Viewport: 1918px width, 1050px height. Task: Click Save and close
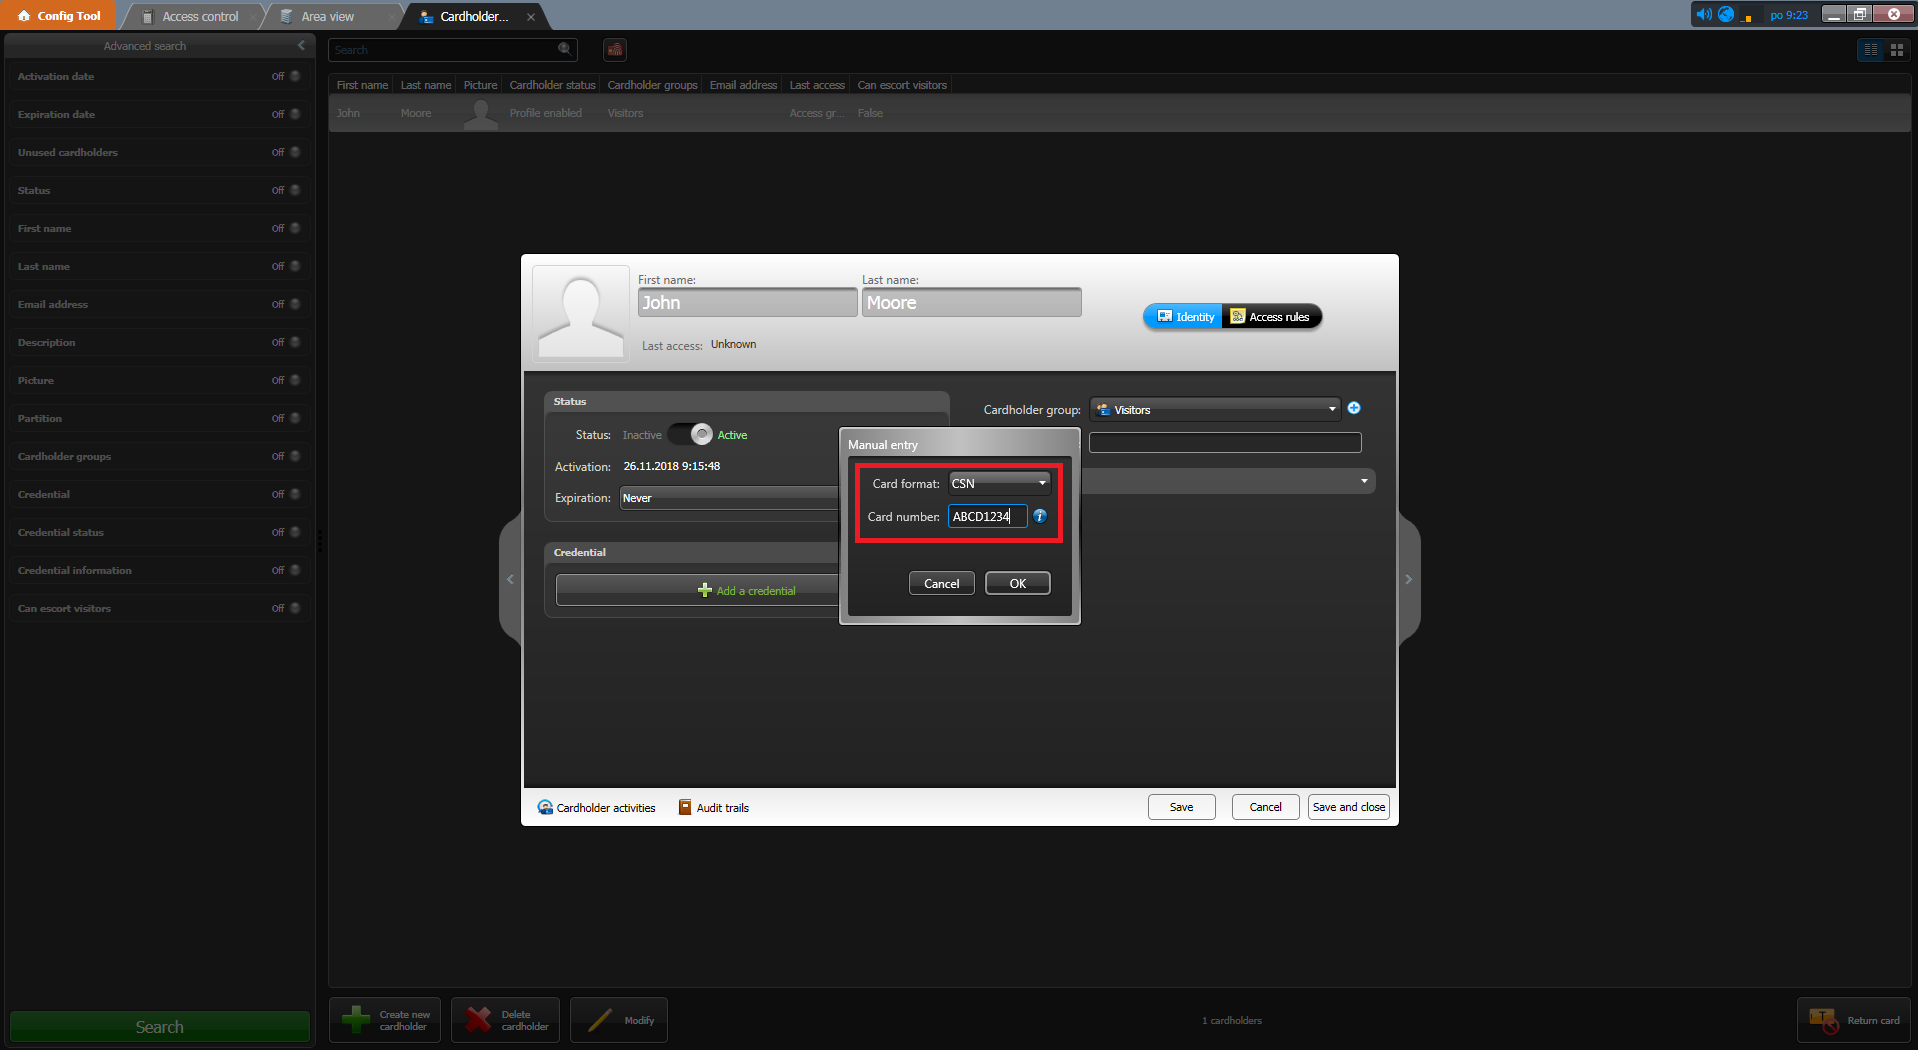tap(1348, 807)
